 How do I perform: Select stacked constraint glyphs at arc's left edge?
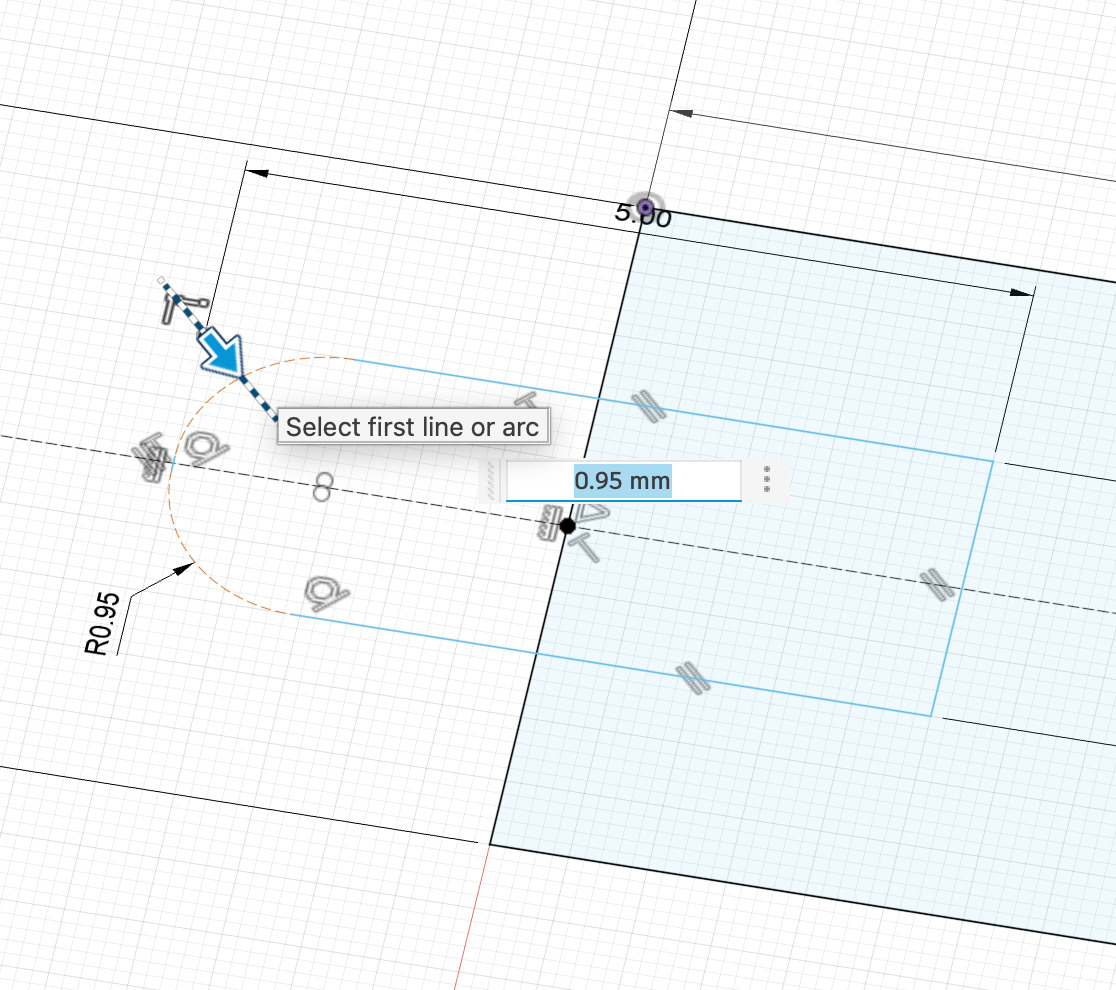[x=152, y=457]
